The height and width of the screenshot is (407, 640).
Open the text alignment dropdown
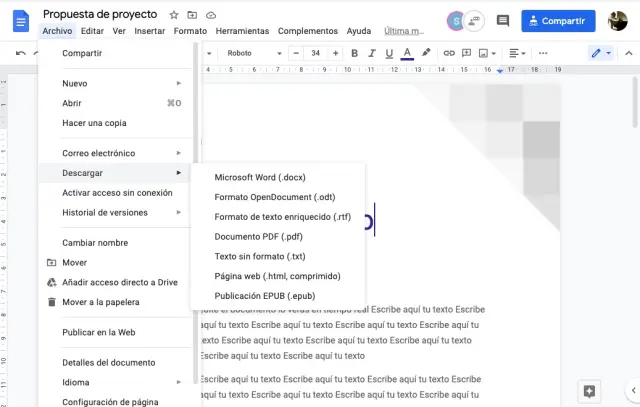click(516, 53)
